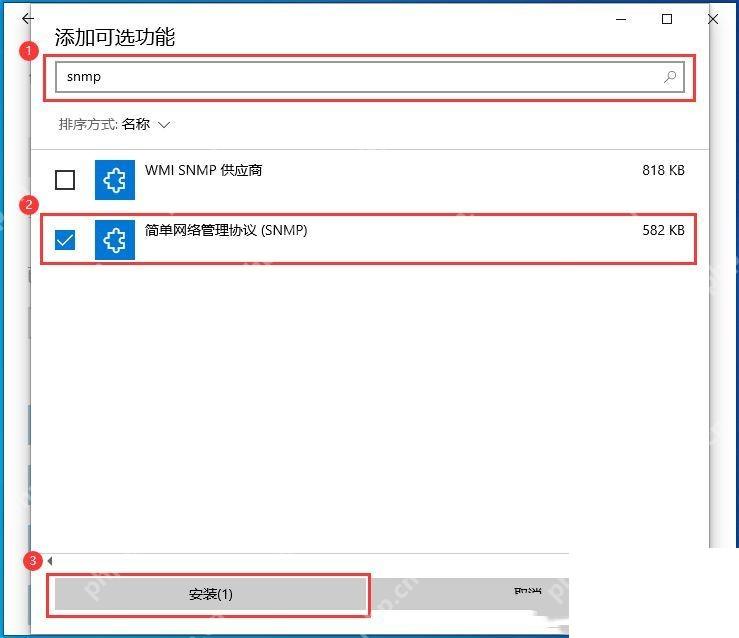
Task: Click the search magnifier icon
Action: [x=670, y=77]
